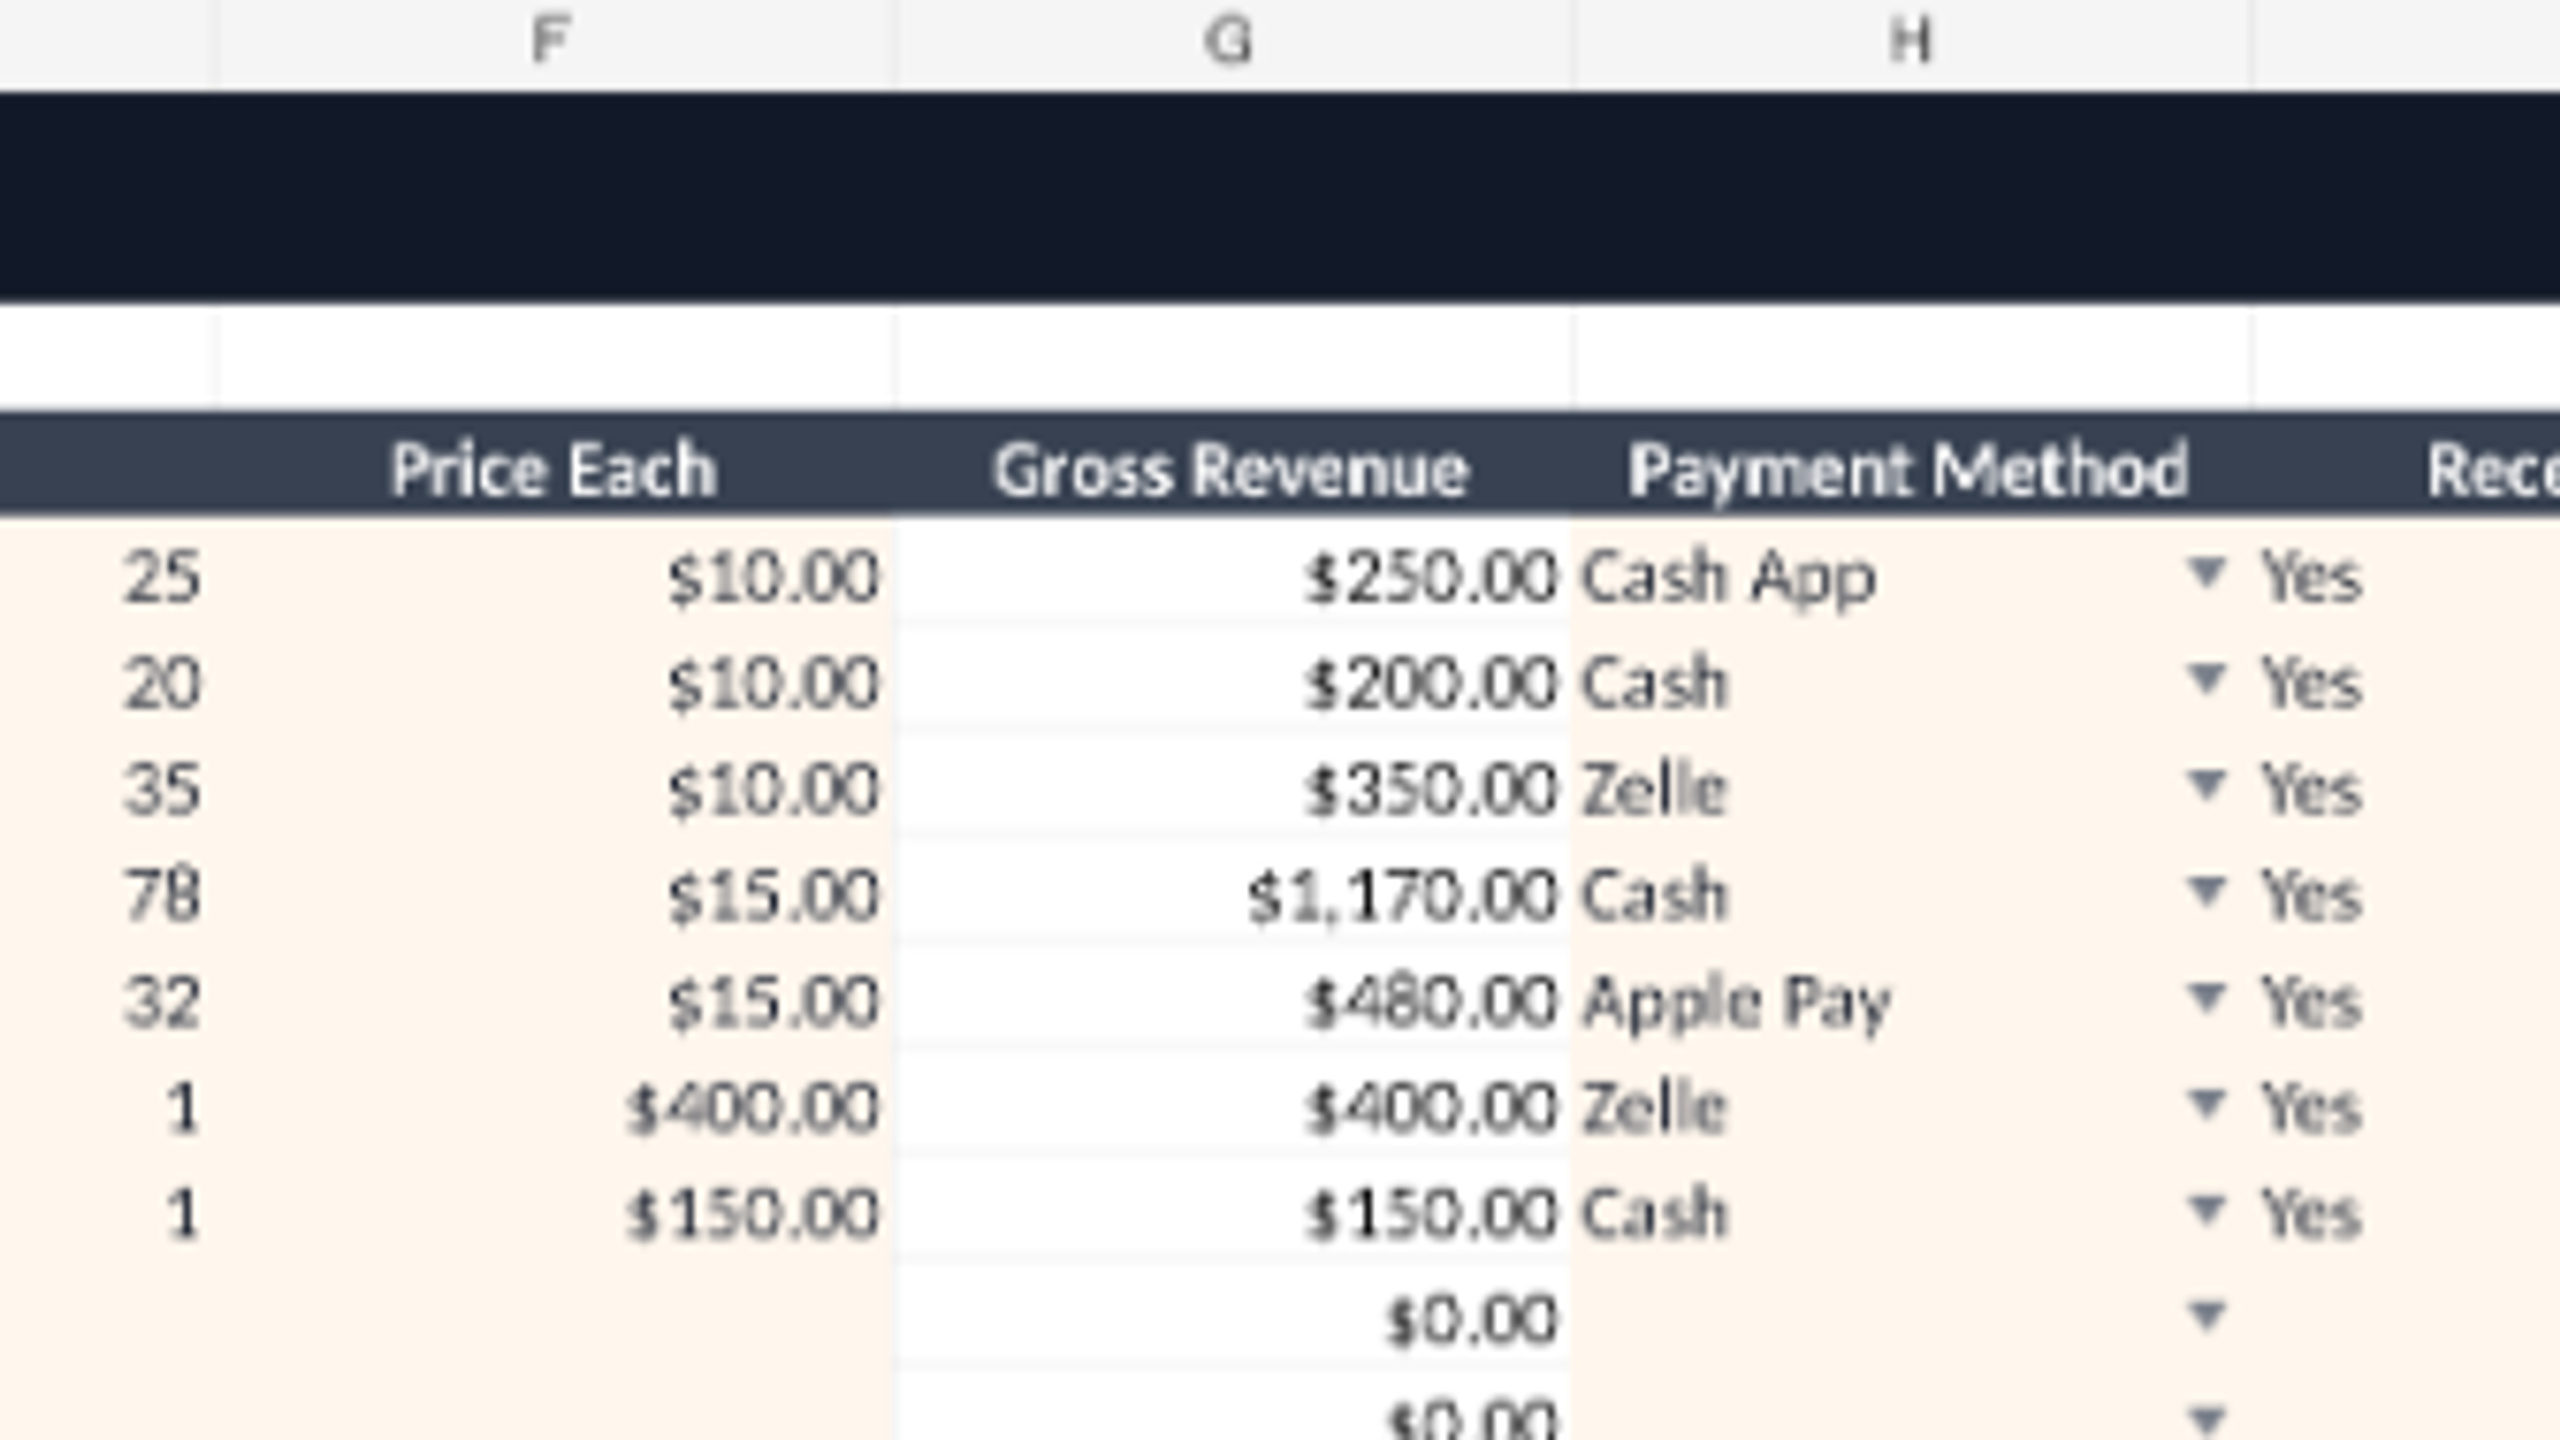This screenshot has height=1440, width=2560.
Task: Expand dropdown arrow for $200.00 Cash row
Action: [x=2206, y=680]
